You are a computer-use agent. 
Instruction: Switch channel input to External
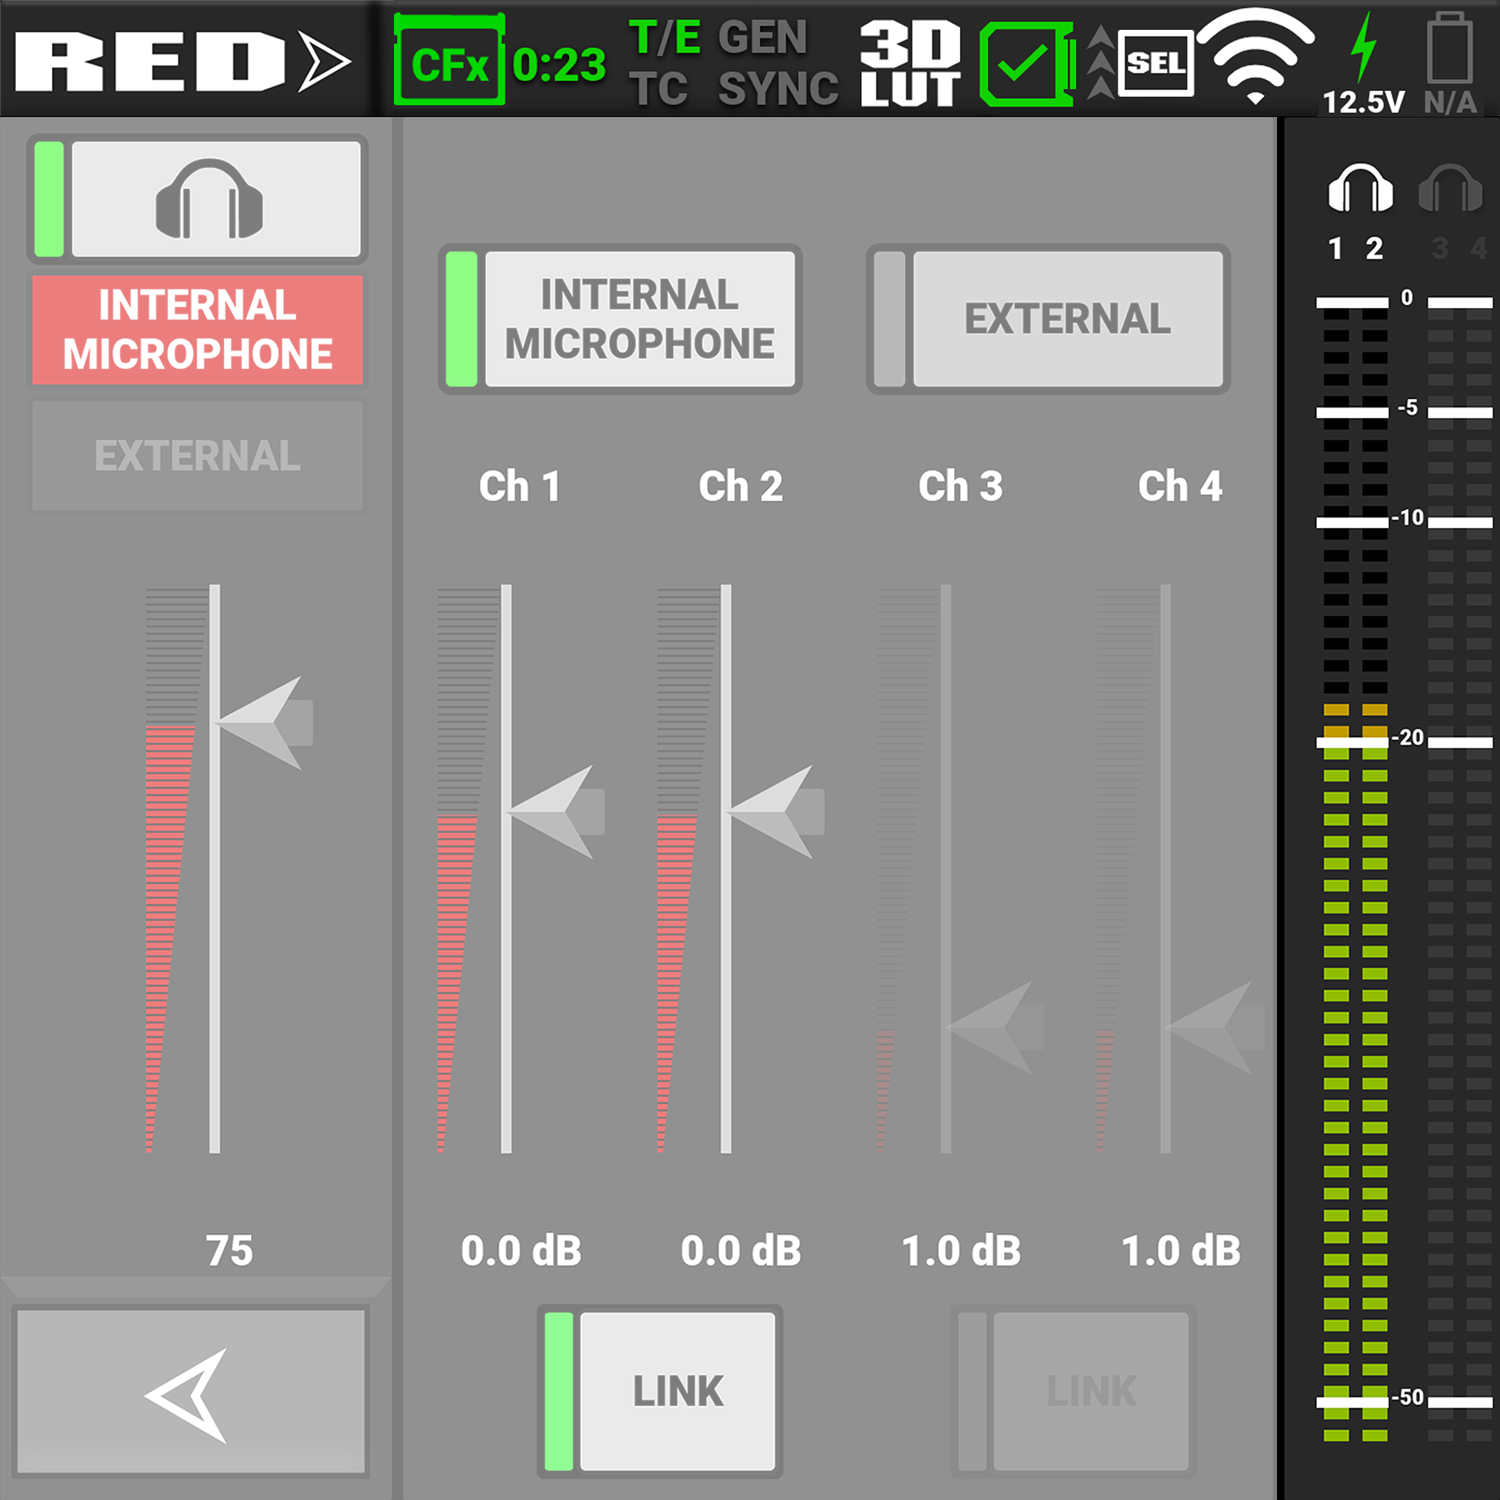1048,319
